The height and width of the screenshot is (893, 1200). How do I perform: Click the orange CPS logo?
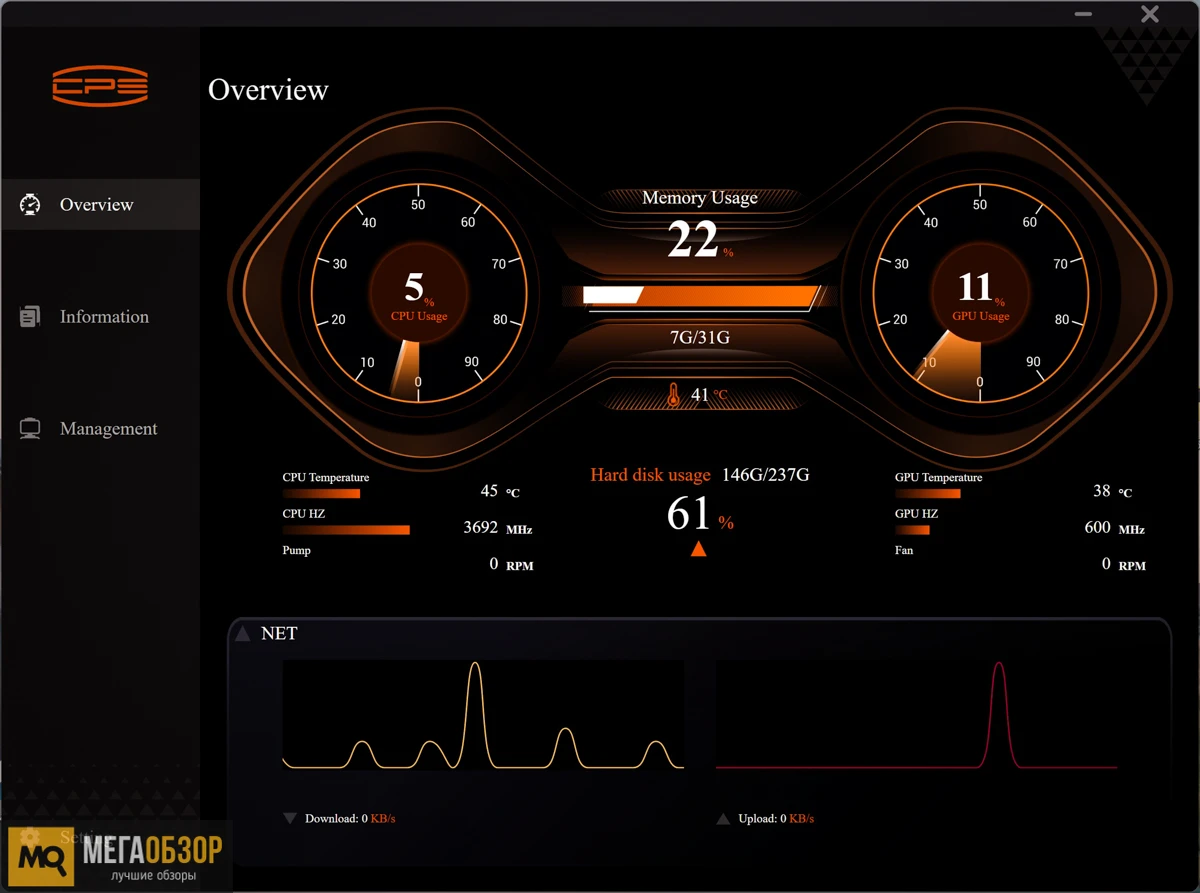(x=100, y=86)
